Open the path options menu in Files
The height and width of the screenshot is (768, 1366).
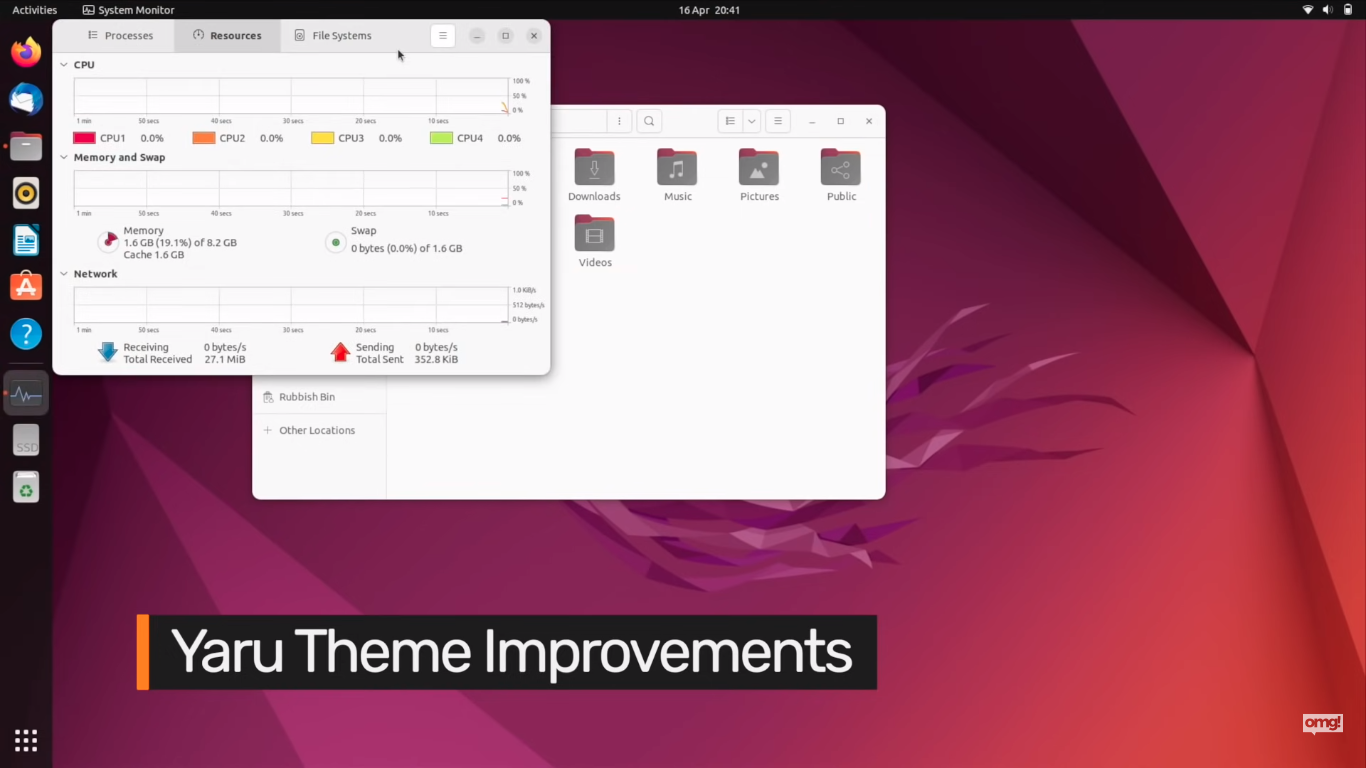coord(620,121)
